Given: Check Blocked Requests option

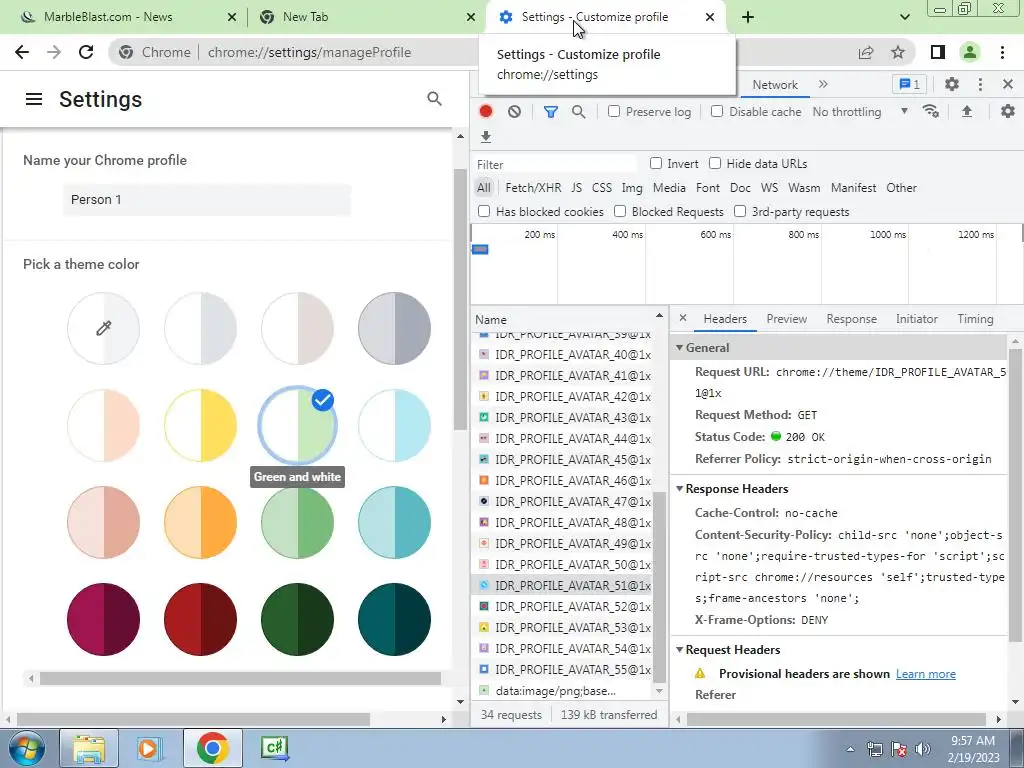Looking at the screenshot, I should [620, 211].
